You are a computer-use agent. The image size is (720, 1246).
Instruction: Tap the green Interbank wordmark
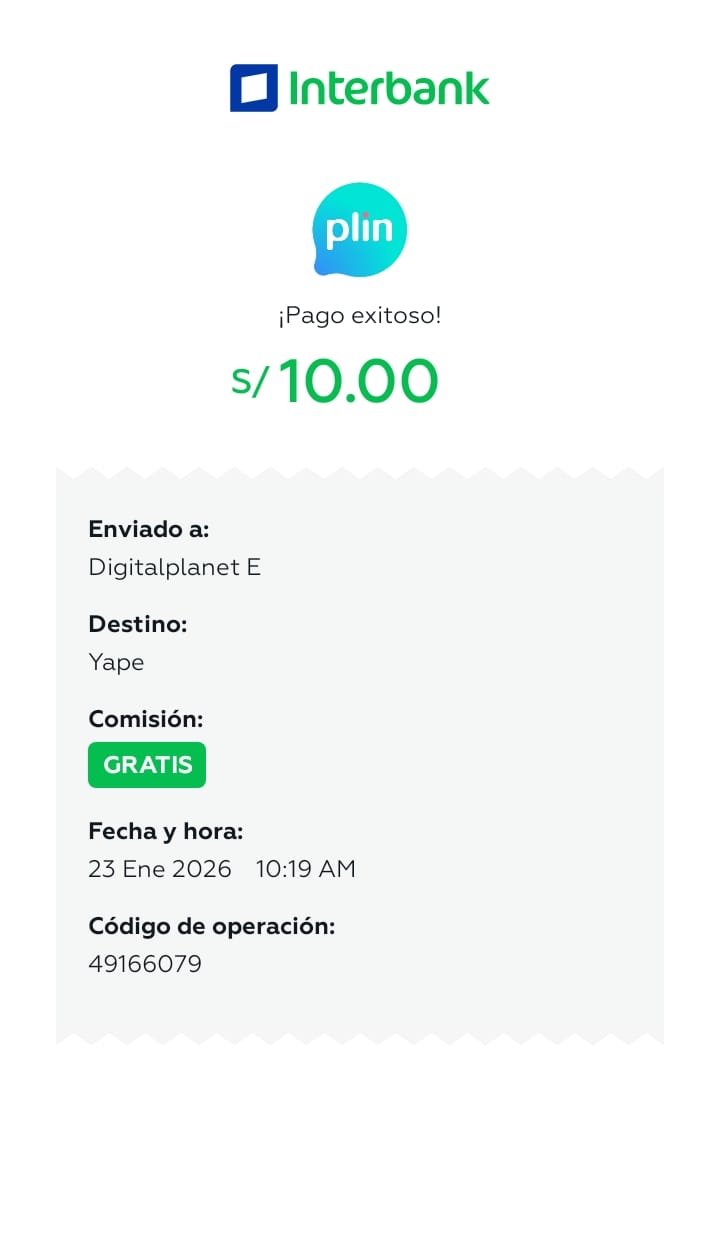[x=389, y=88]
